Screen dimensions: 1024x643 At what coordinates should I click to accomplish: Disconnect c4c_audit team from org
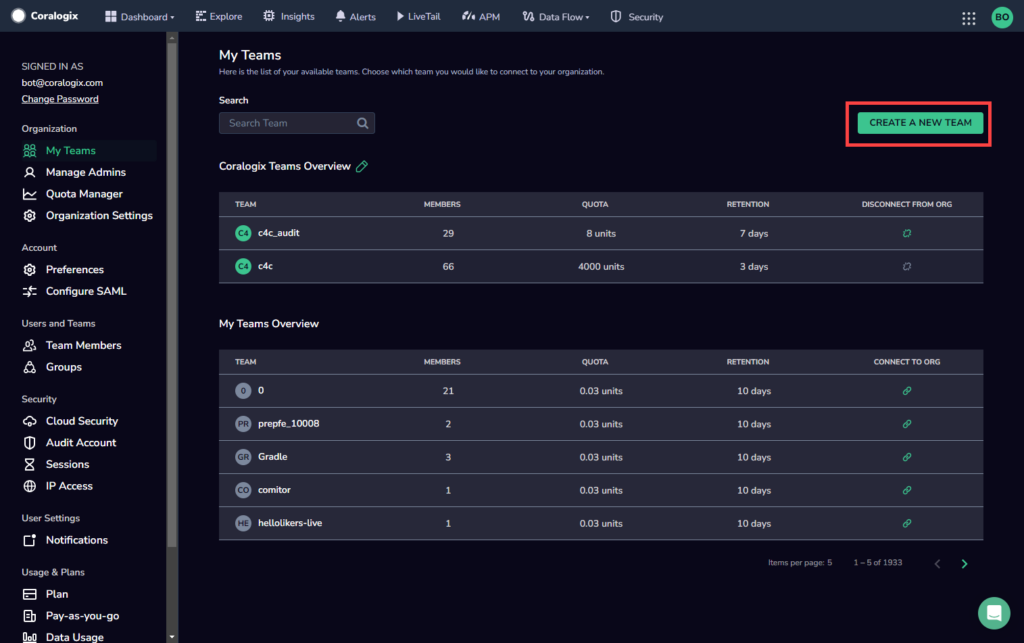pyautogui.click(x=906, y=233)
